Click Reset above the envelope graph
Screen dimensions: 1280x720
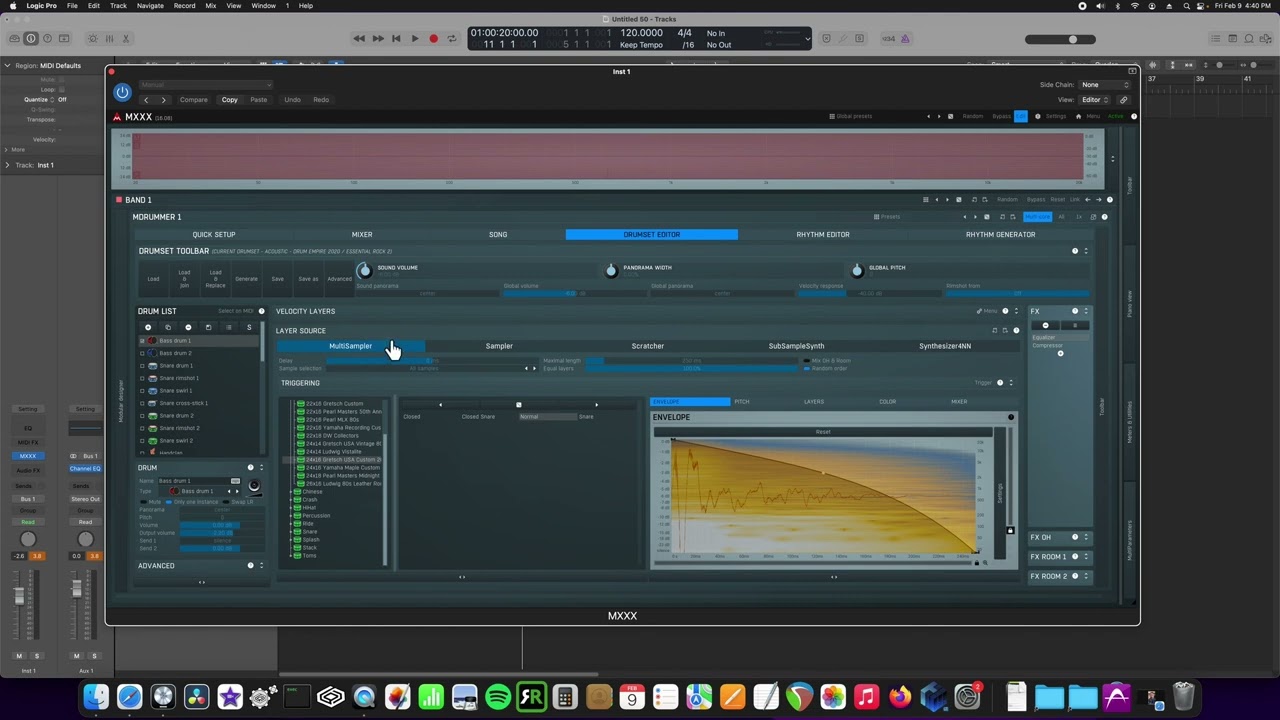point(823,432)
